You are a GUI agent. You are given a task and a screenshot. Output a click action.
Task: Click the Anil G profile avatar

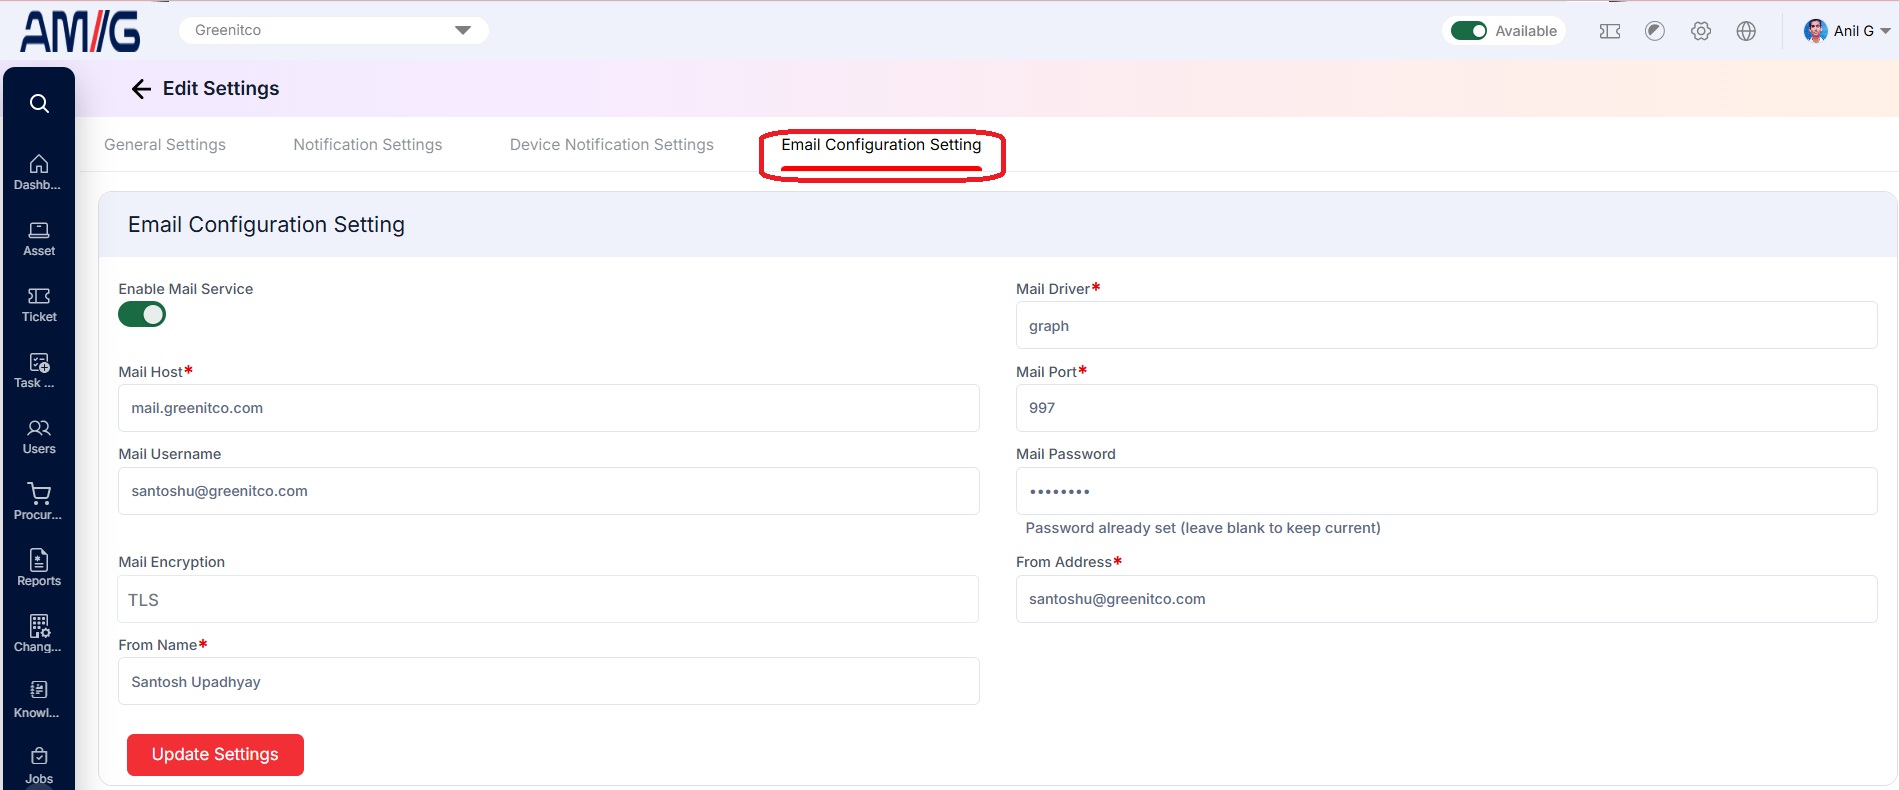(1815, 31)
